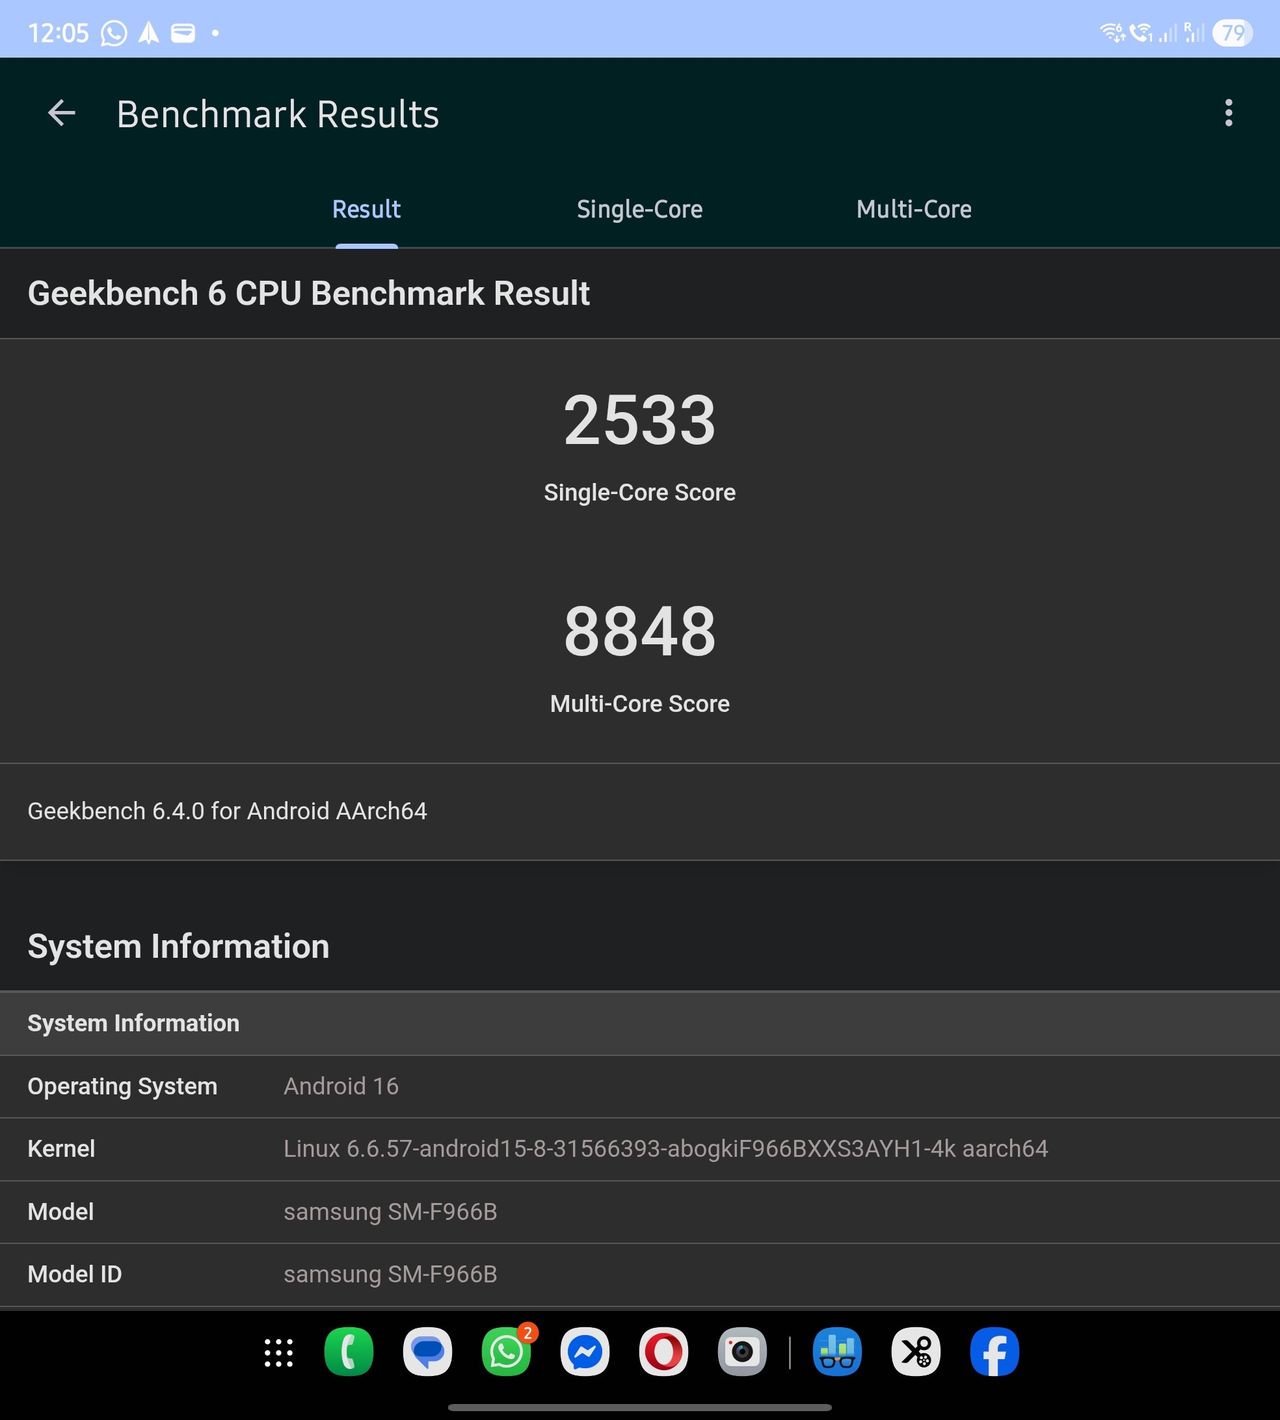1280x1420 pixels.
Task: Launch the green Phone app
Action: point(349,1352)
